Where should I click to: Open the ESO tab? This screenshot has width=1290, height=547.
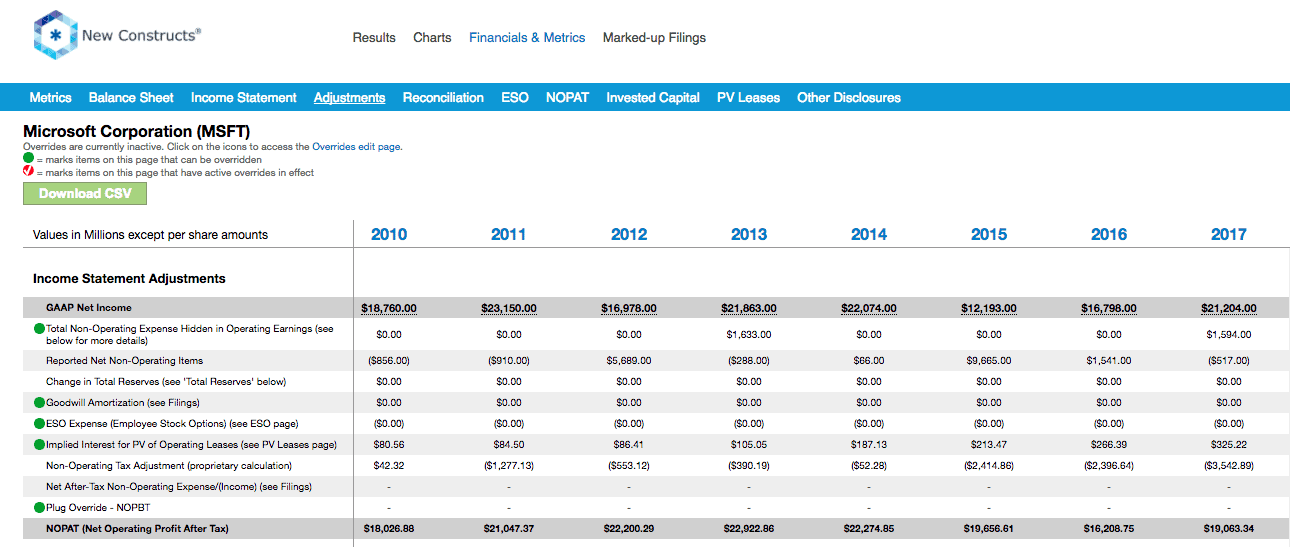515,97
